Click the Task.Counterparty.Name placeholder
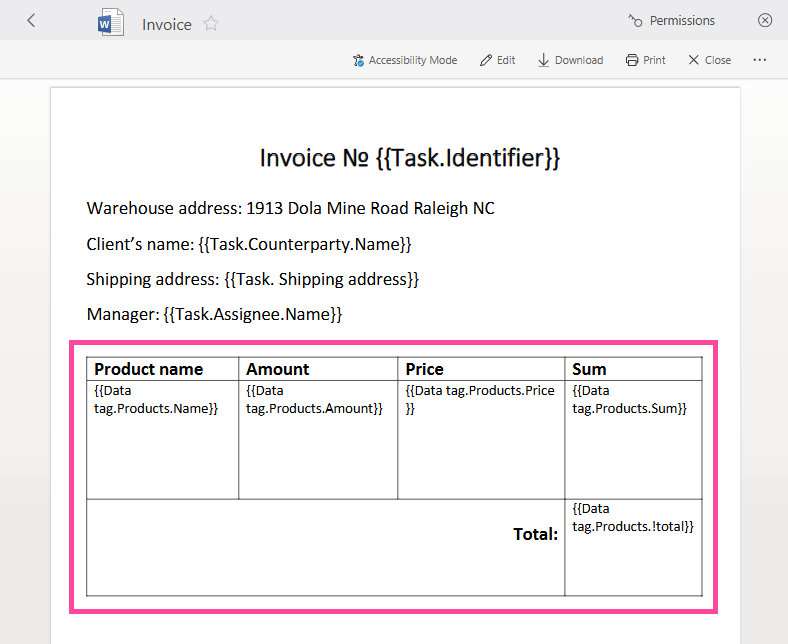 [305, 244]
